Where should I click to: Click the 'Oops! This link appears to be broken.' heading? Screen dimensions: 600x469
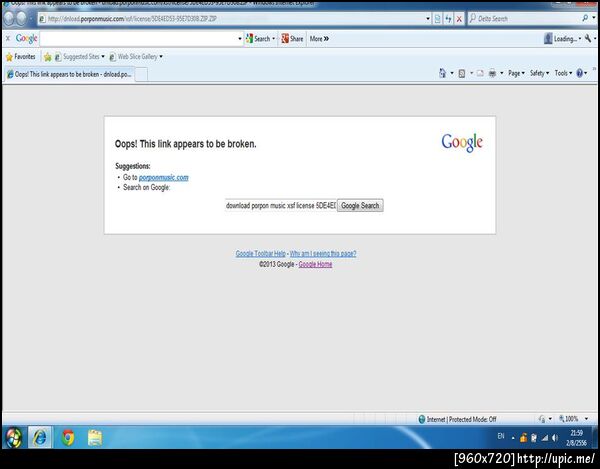(186, 144)
